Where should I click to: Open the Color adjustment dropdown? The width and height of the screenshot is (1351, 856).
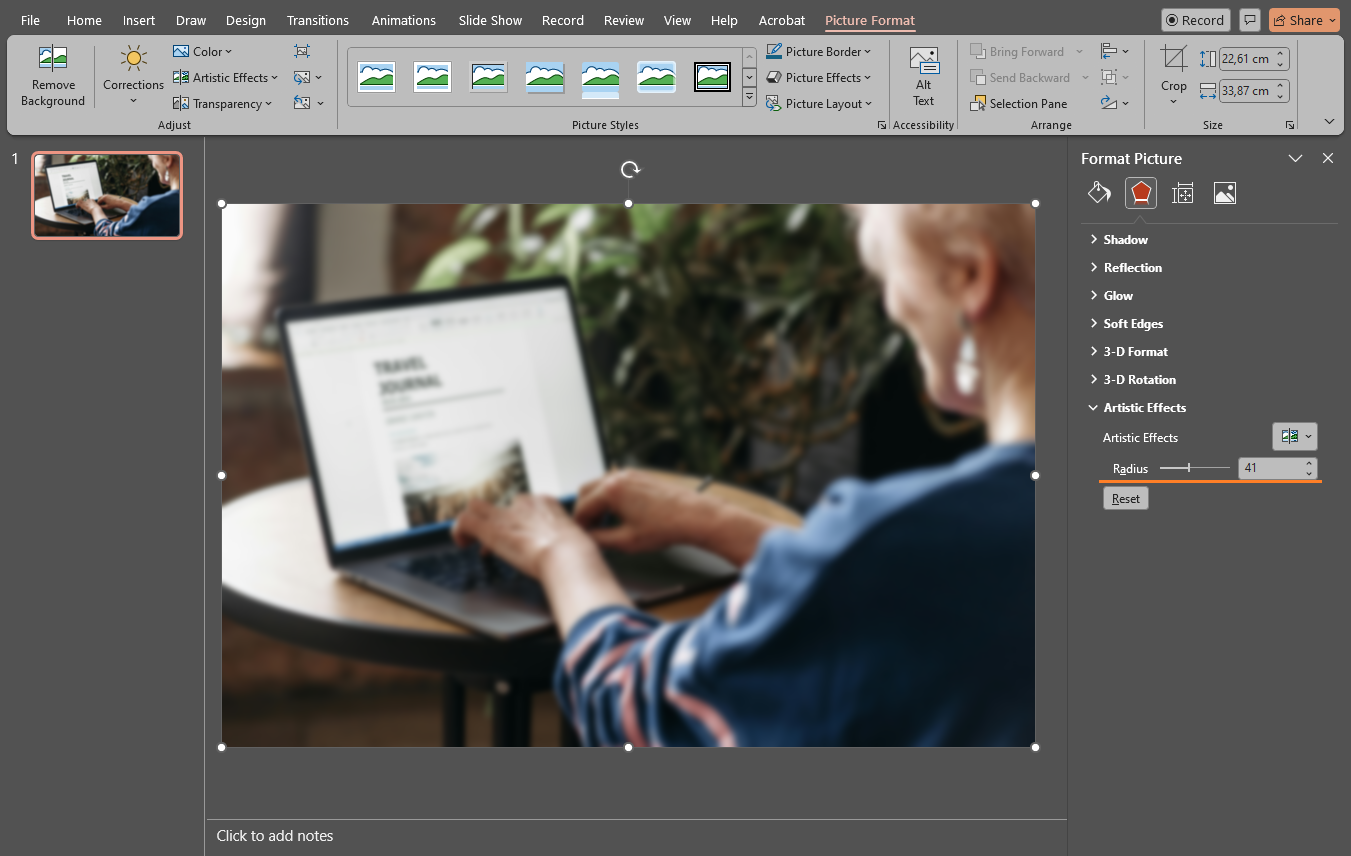coord(202,51)
